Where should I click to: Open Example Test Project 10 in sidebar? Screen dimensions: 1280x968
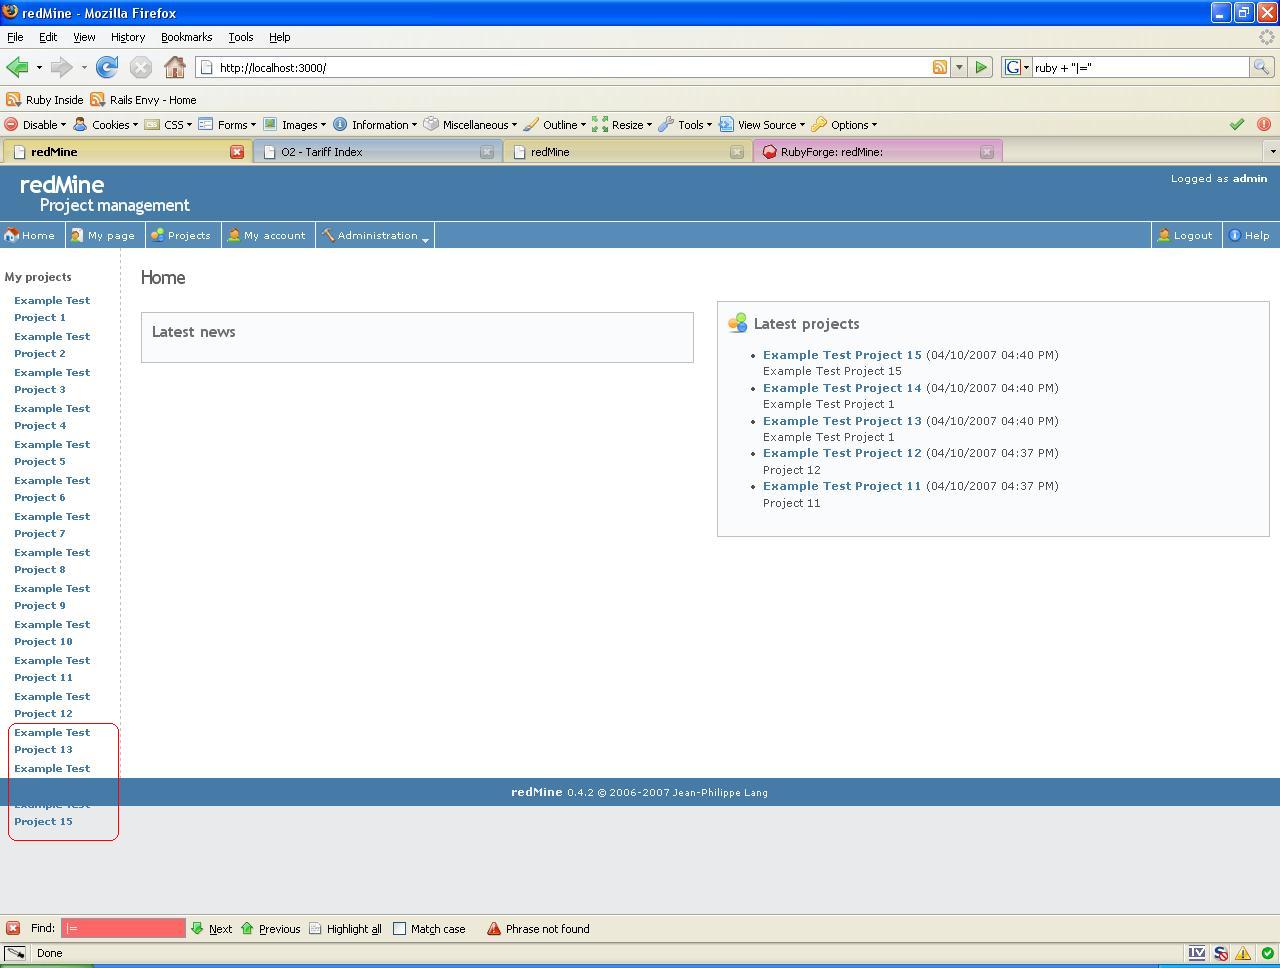coord(52,633)
